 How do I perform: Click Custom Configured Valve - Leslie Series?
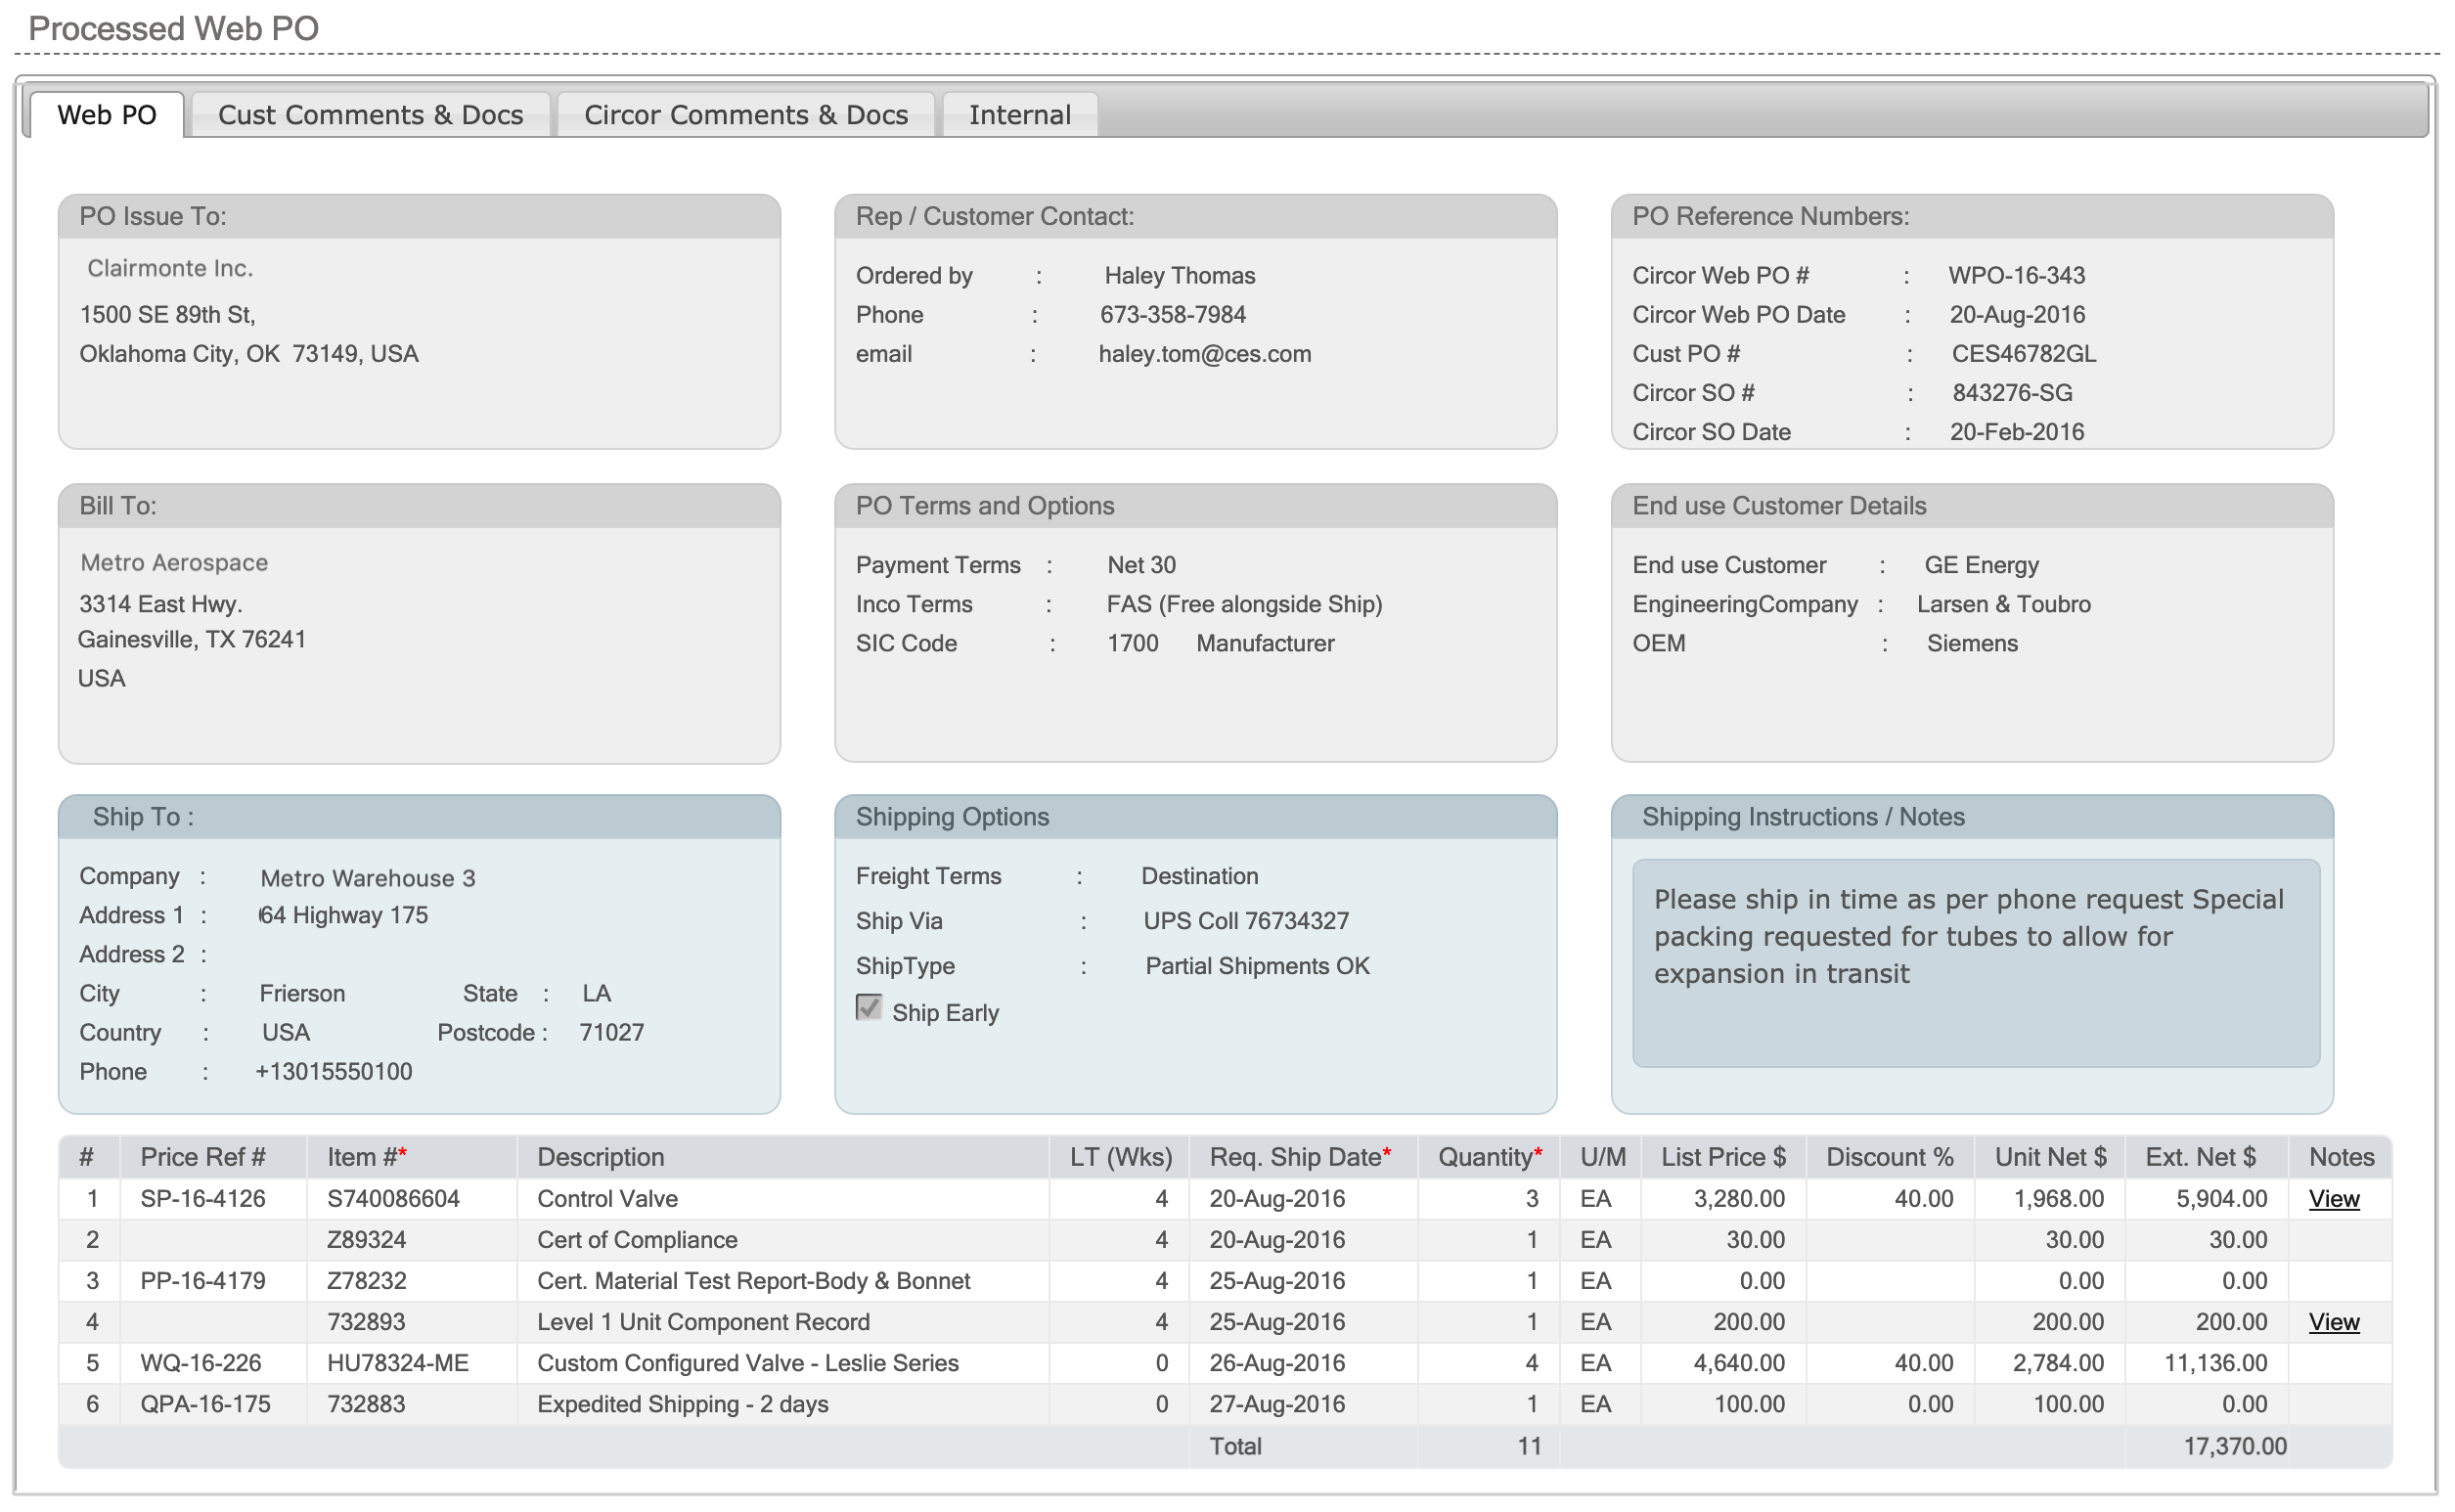[x=748, y=1363]
